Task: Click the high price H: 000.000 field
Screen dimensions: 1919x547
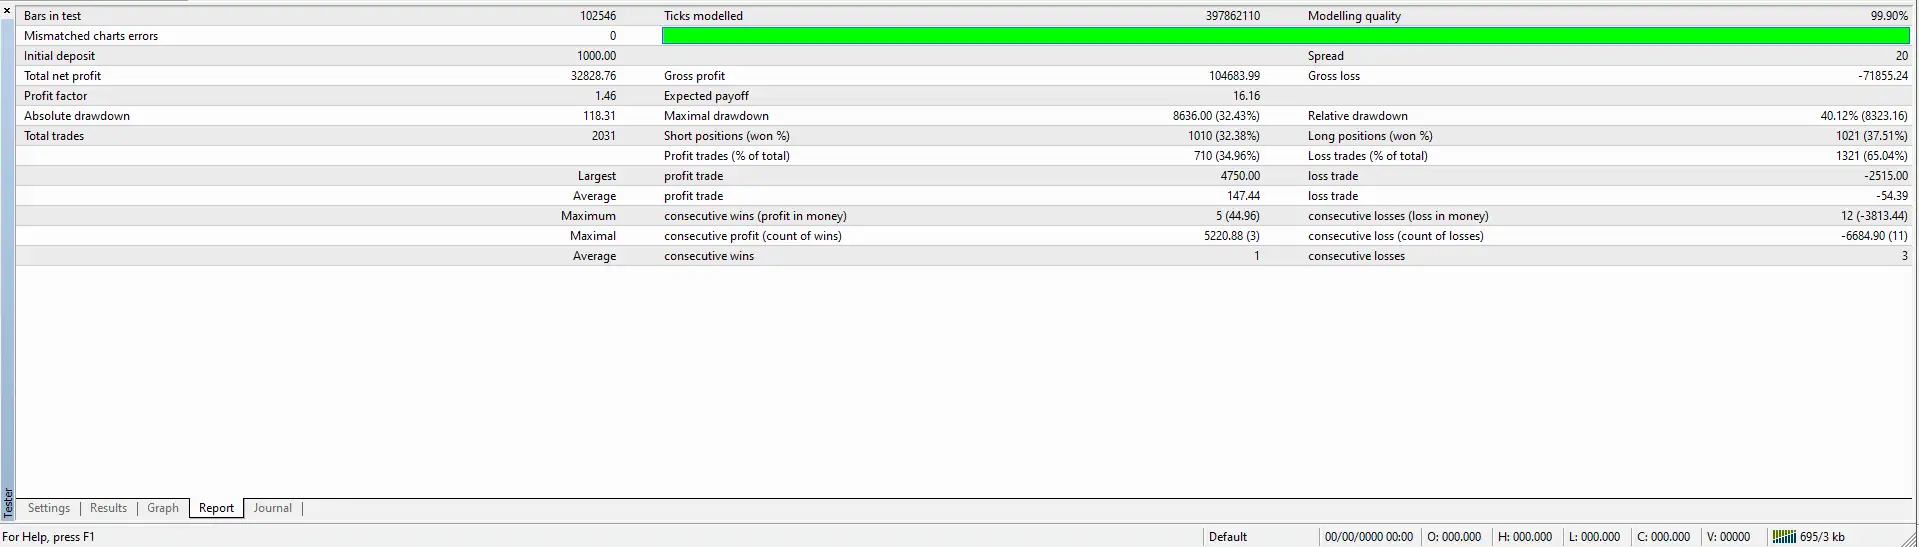Action: click(1524, 537)
